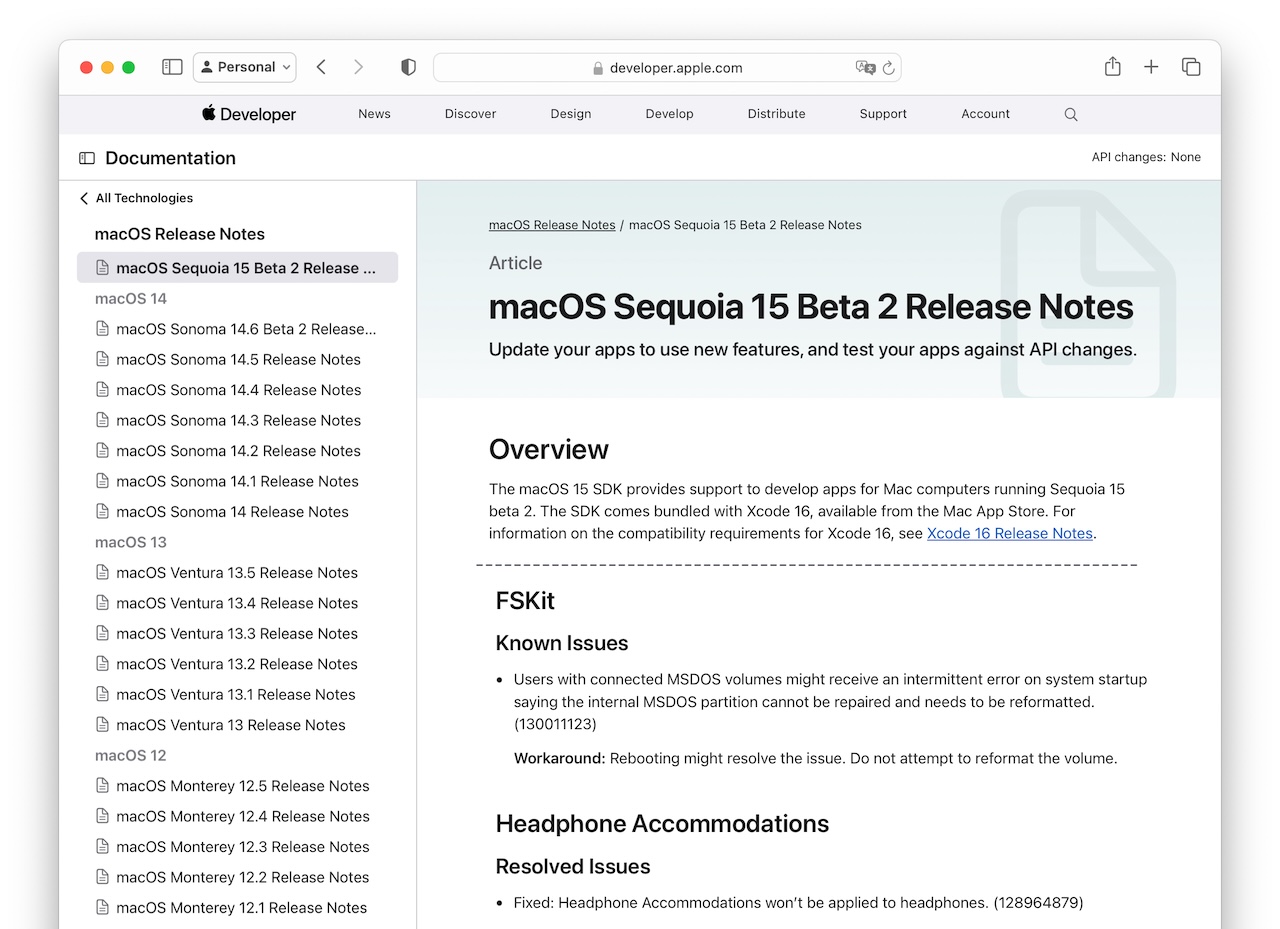The image size is (1280, 929).
Task: Click the translate icon in address bar
Action: [x=865, y=68]
